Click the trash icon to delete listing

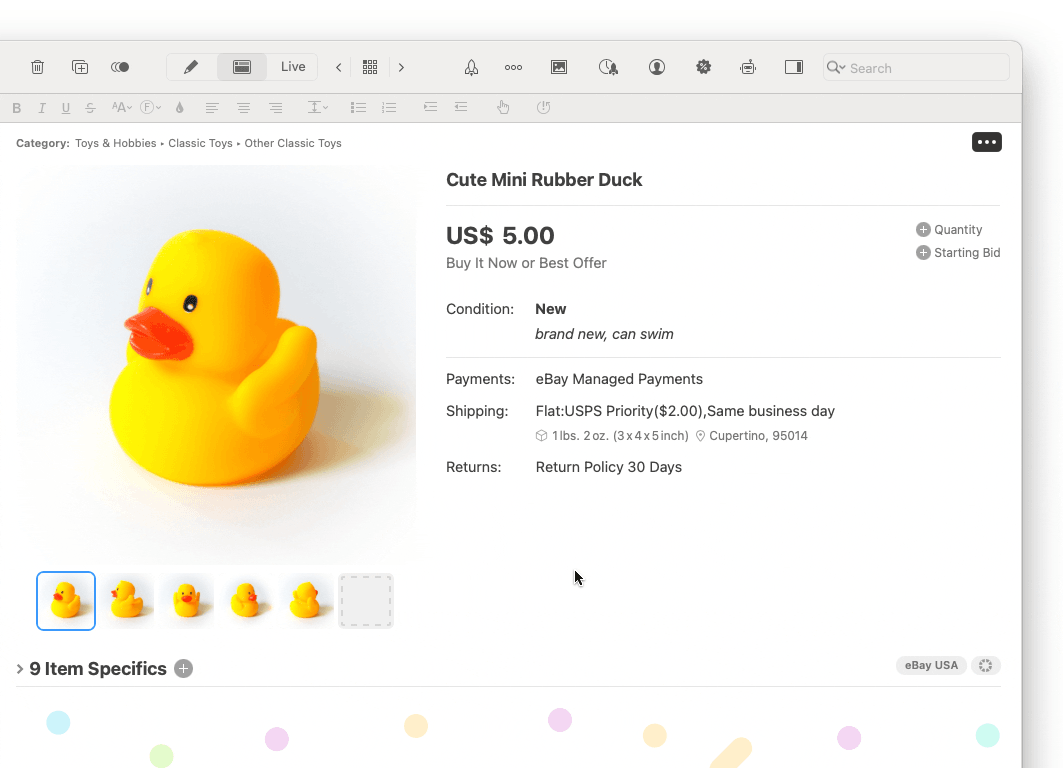pyautogui.click(x=37, y=67)
